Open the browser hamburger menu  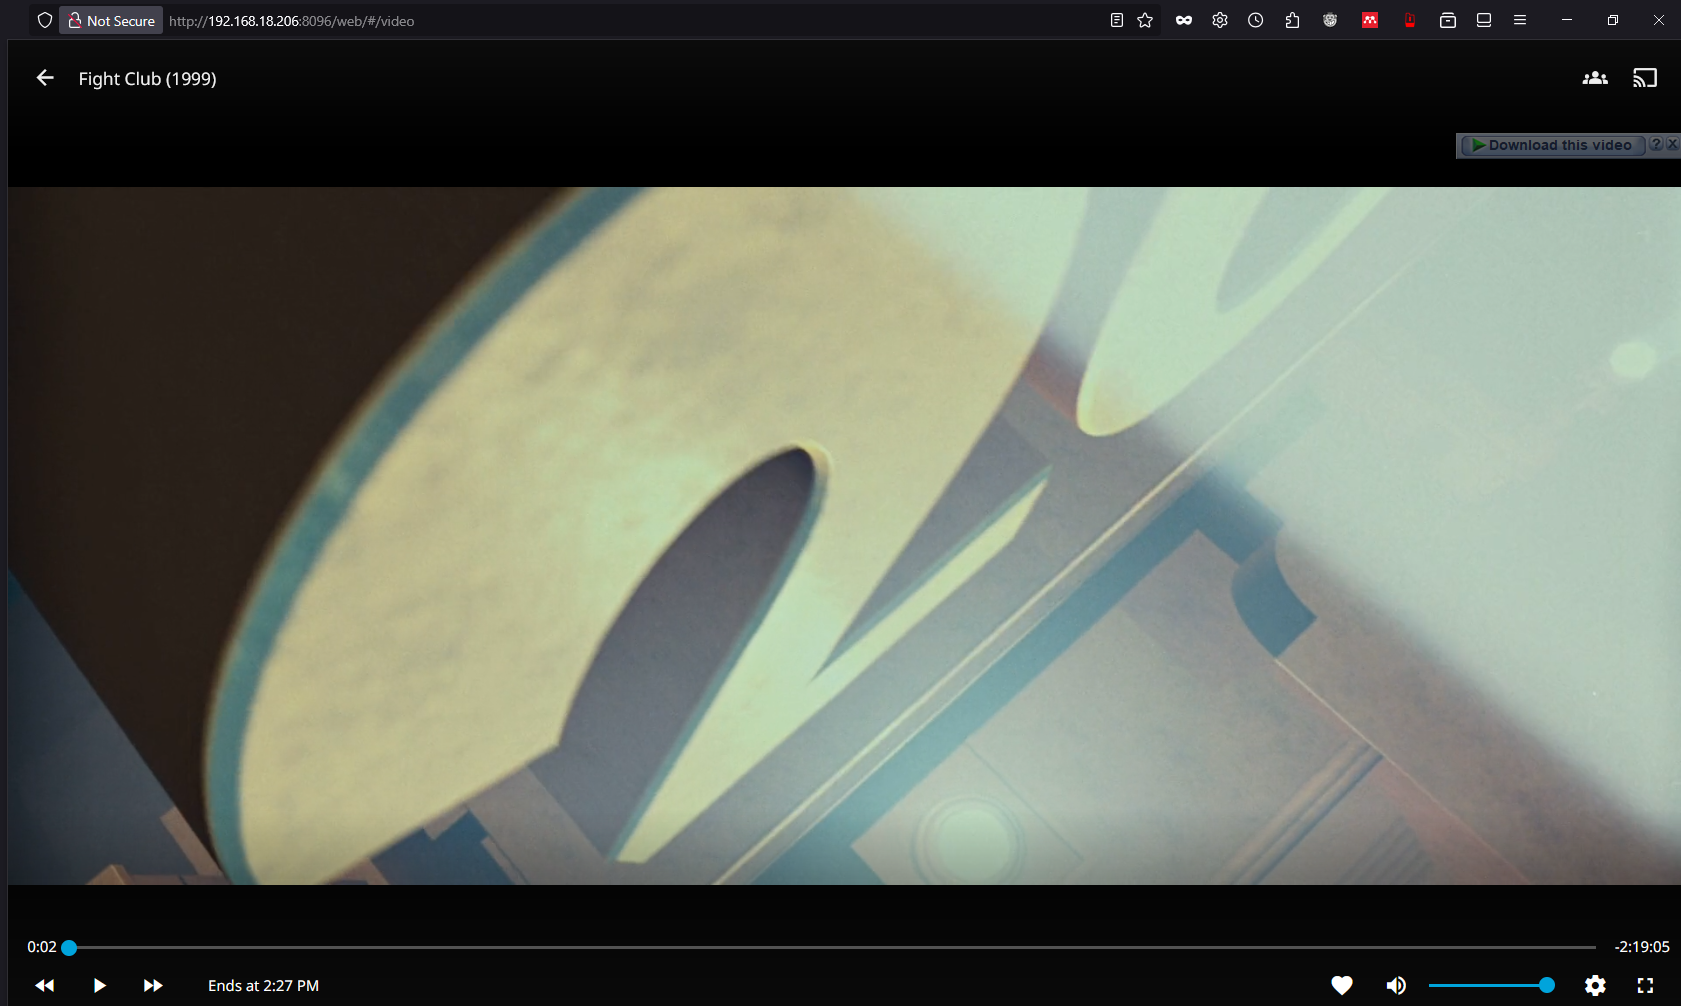(x=1520, y=20)
